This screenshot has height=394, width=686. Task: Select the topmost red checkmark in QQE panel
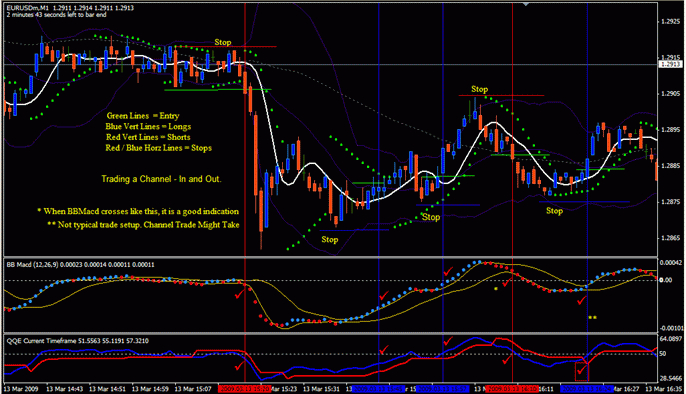pyautogui.click(x=448, y=341)
